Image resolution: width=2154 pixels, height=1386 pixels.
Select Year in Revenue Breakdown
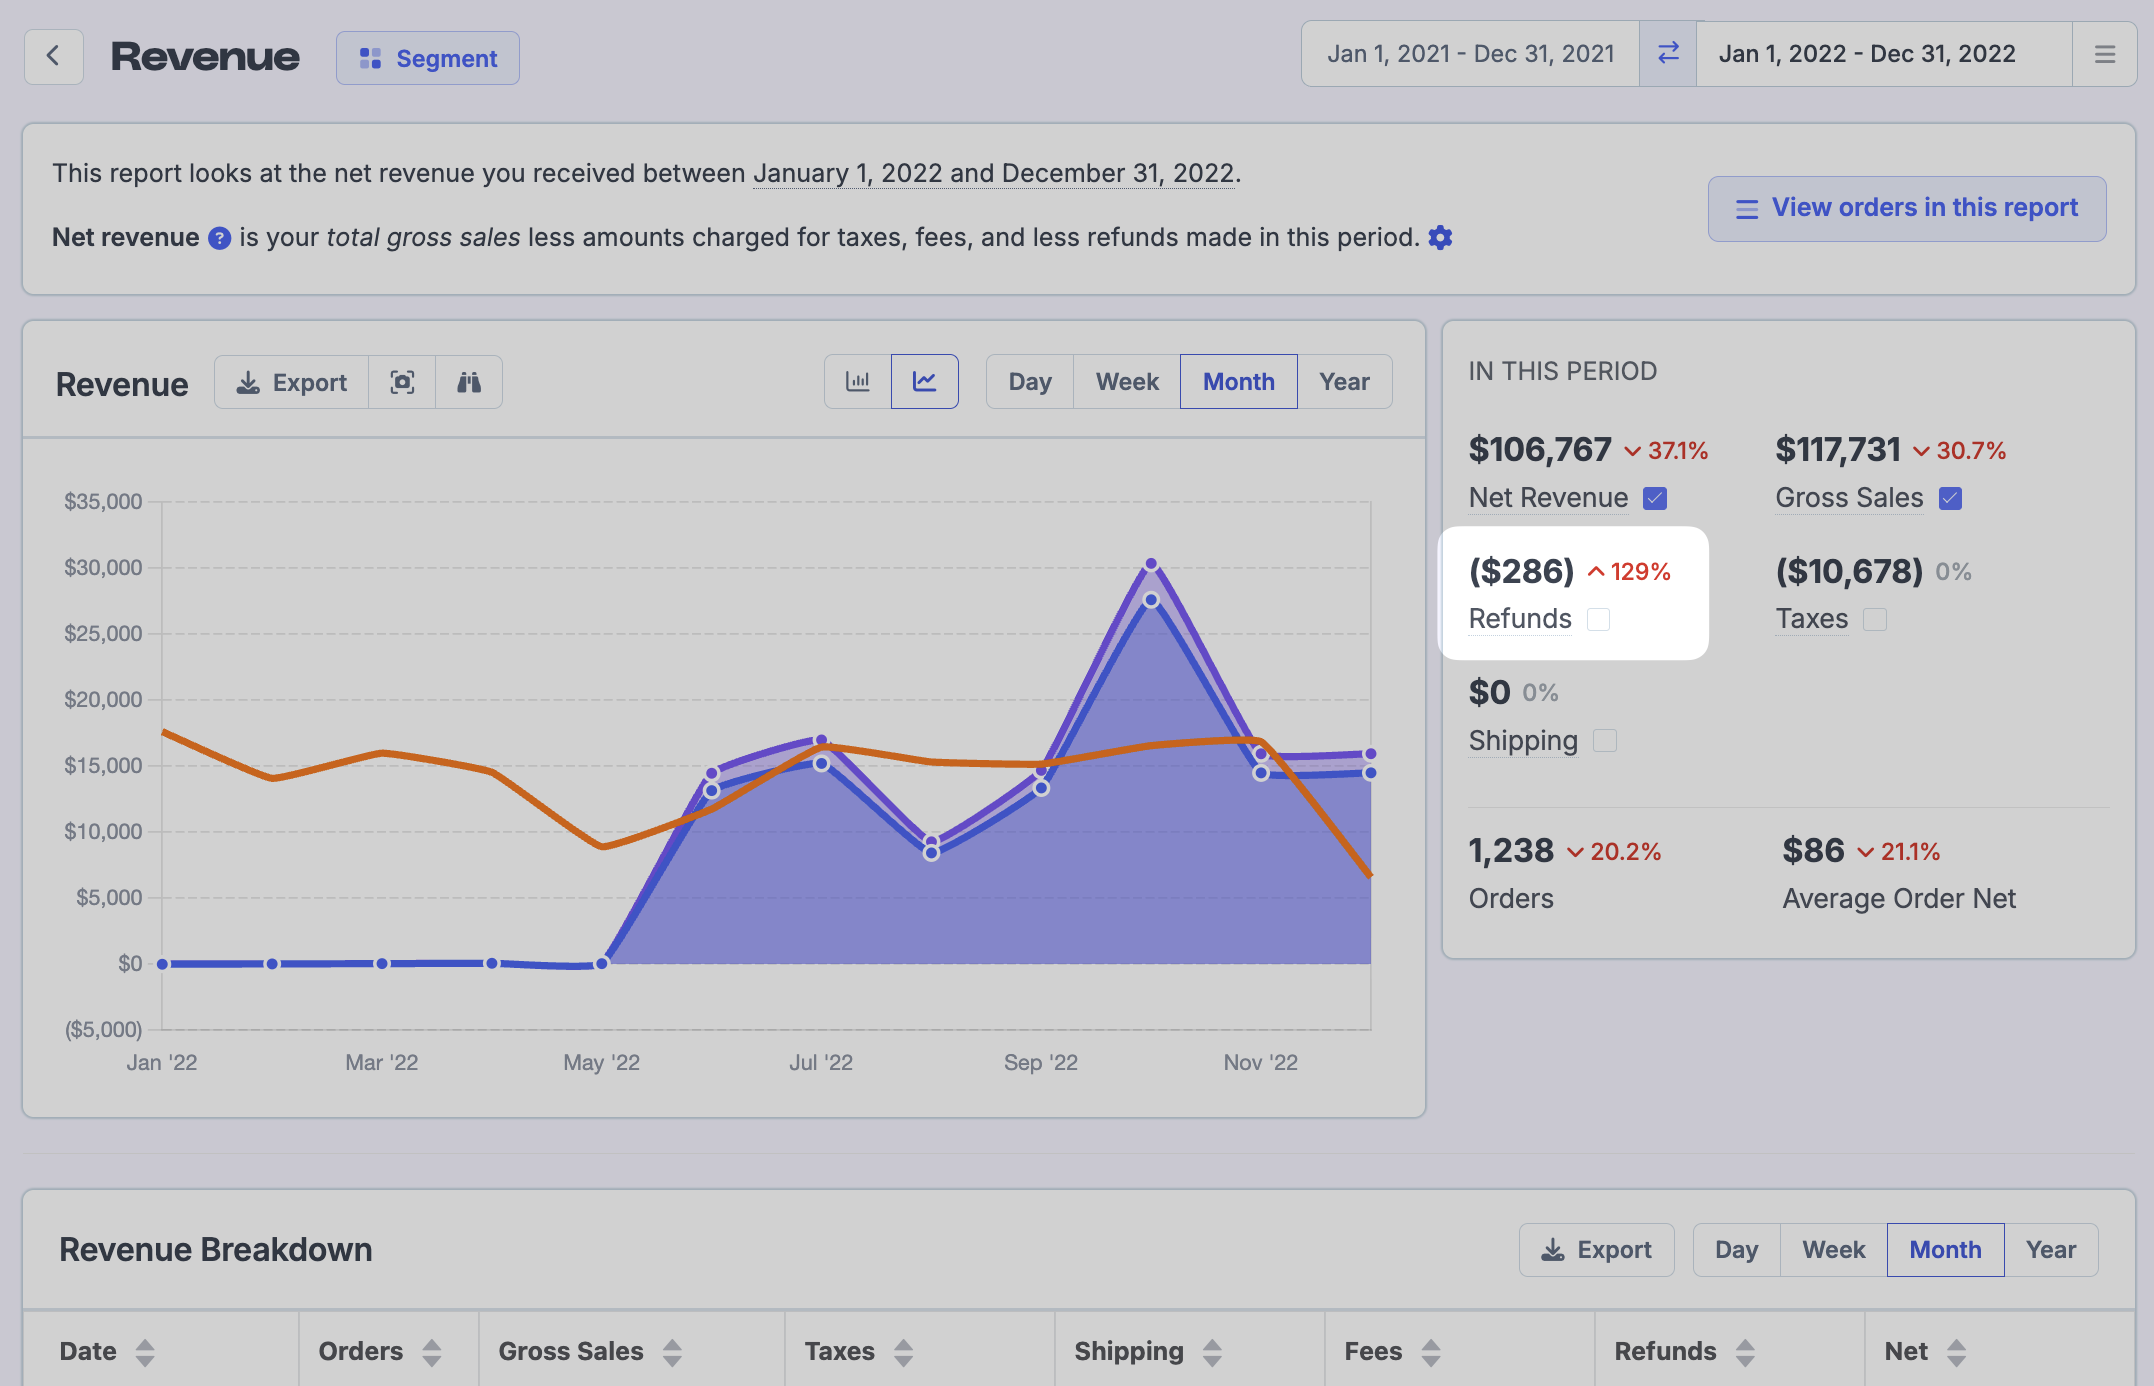(2050, 1250)
